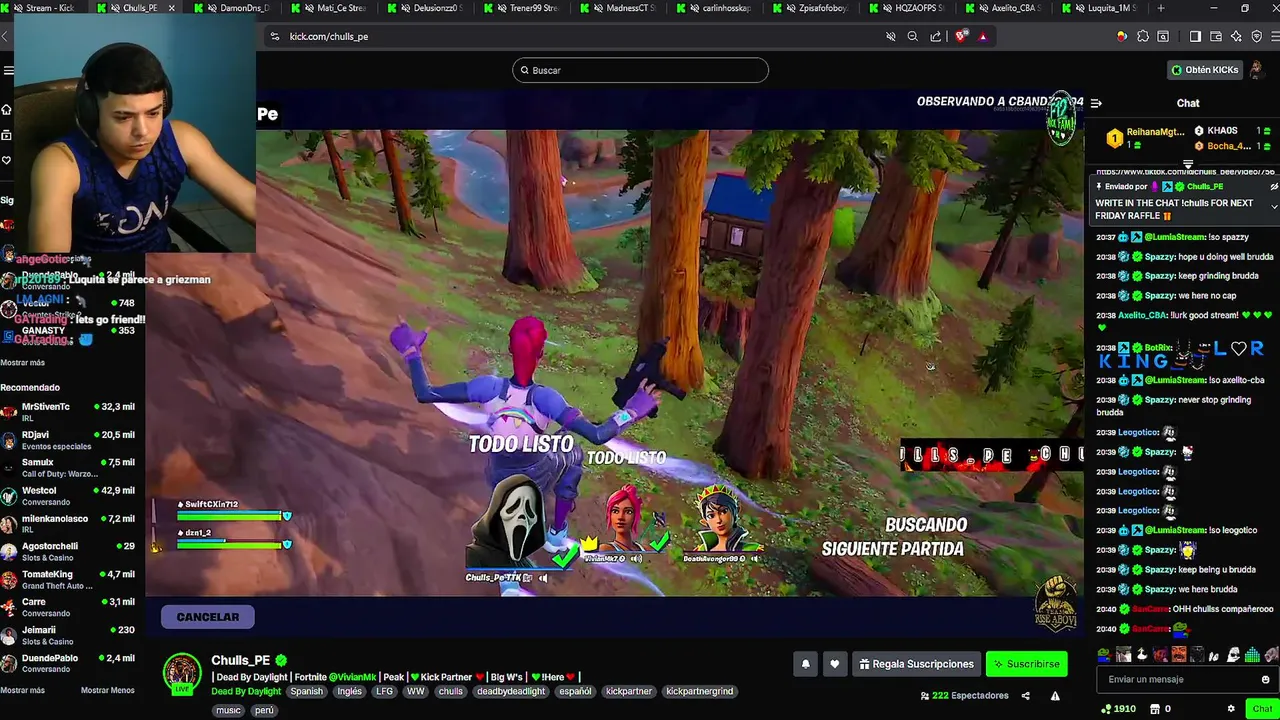Click the Obtén KICKs button
Viewport: 1280px width, 720px height.
pos(1206,70)
